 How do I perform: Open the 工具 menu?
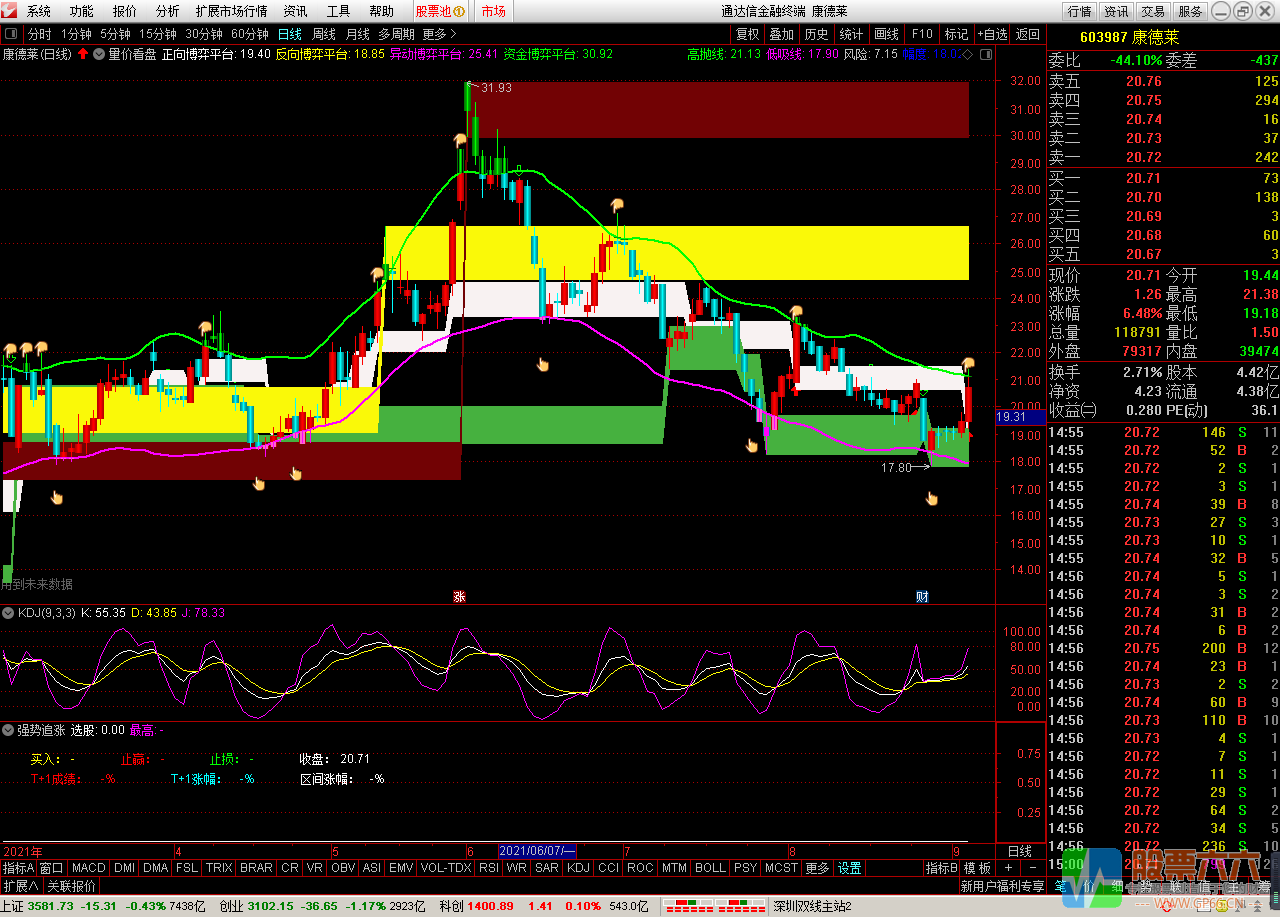338,12
